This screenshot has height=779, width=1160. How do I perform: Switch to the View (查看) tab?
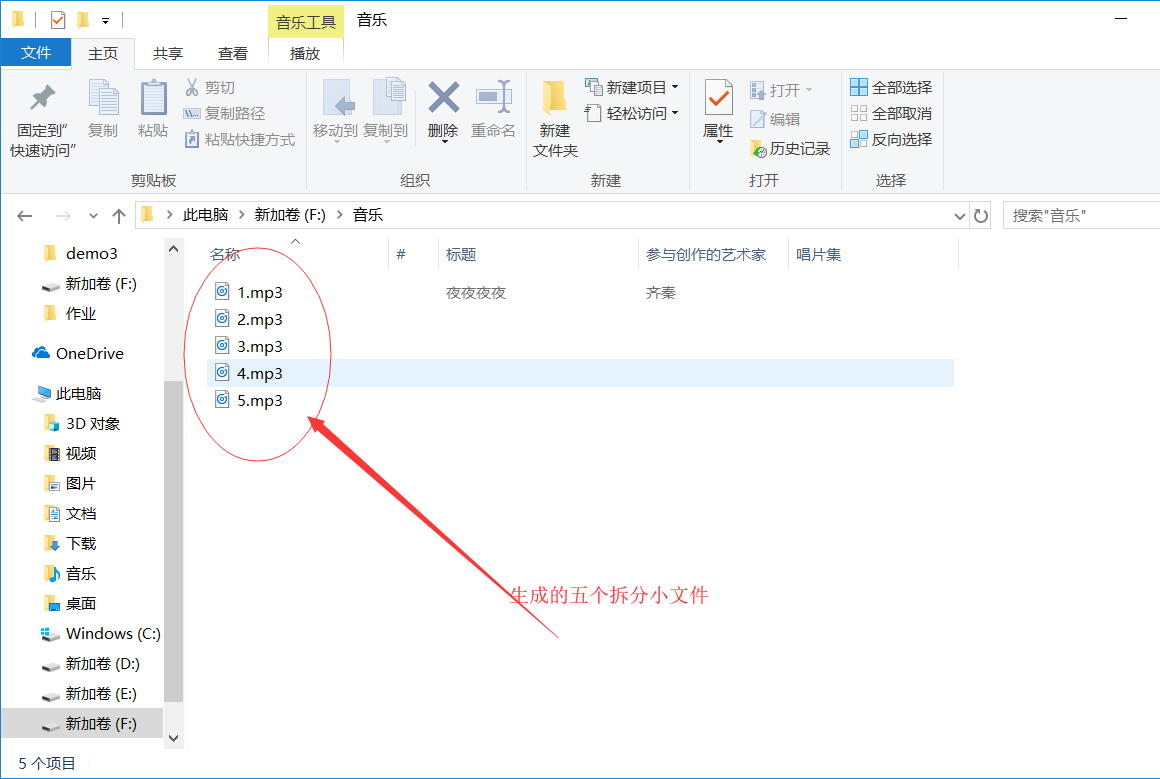click(233, 53)
